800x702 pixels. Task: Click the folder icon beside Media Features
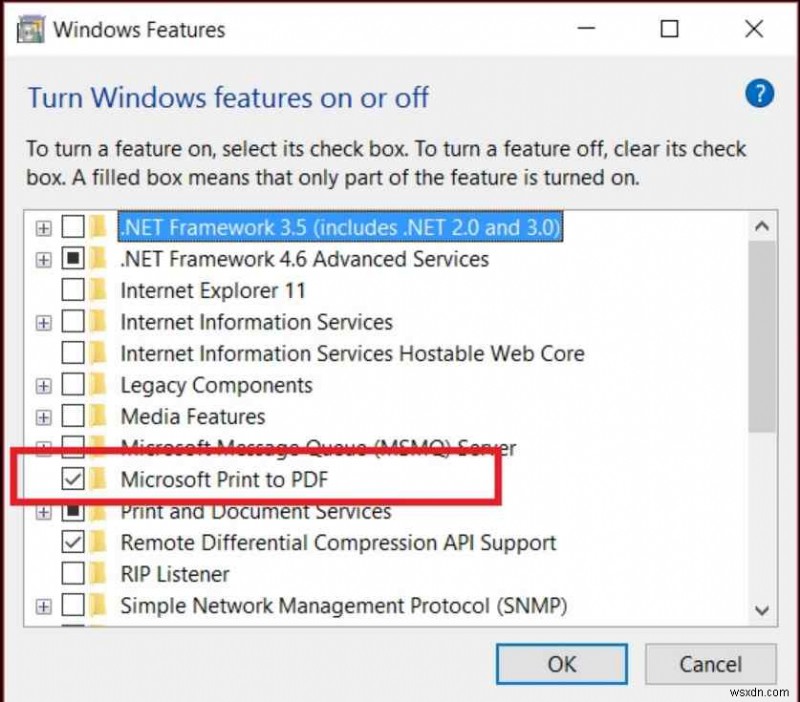[101, 417]
